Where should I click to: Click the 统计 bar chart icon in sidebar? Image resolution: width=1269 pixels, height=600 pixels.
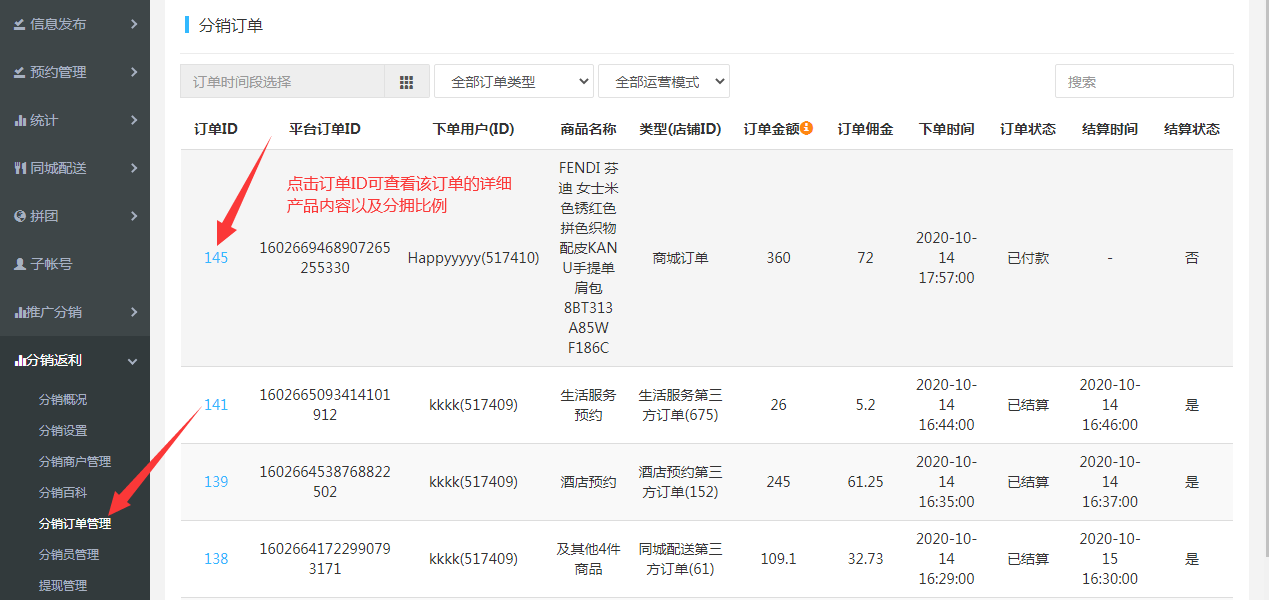(20, 120)
